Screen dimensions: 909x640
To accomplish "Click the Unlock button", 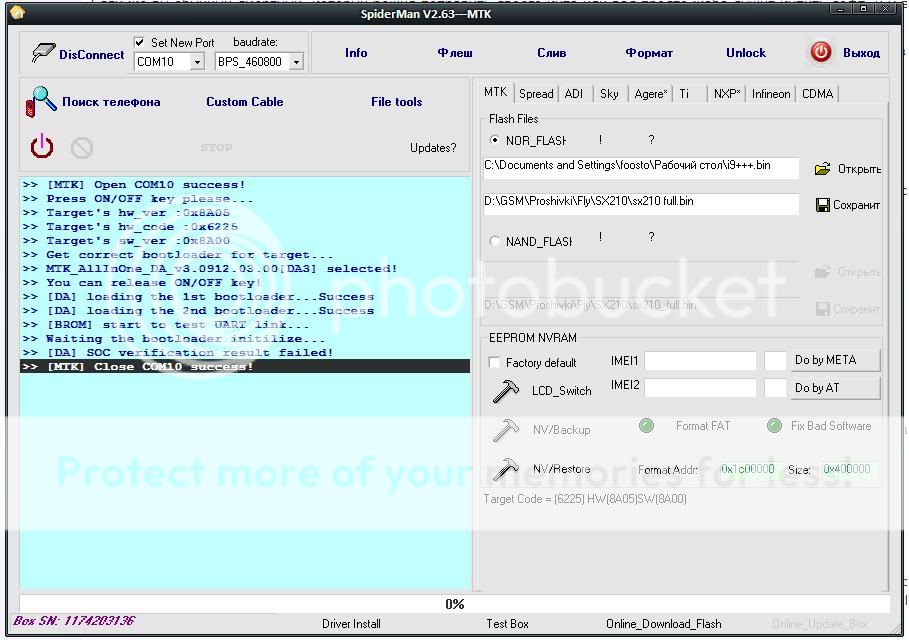I will pos(746,53).
